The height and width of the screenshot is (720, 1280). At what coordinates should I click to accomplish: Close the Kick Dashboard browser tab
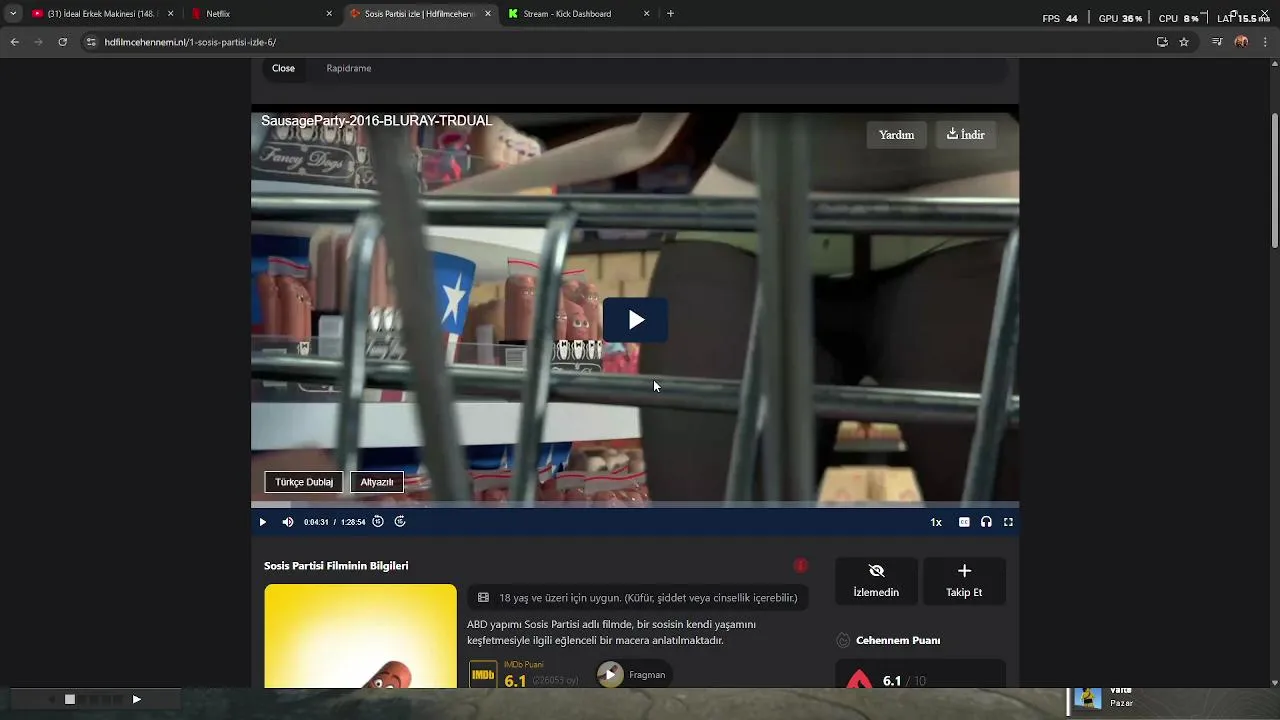point(646,14)
